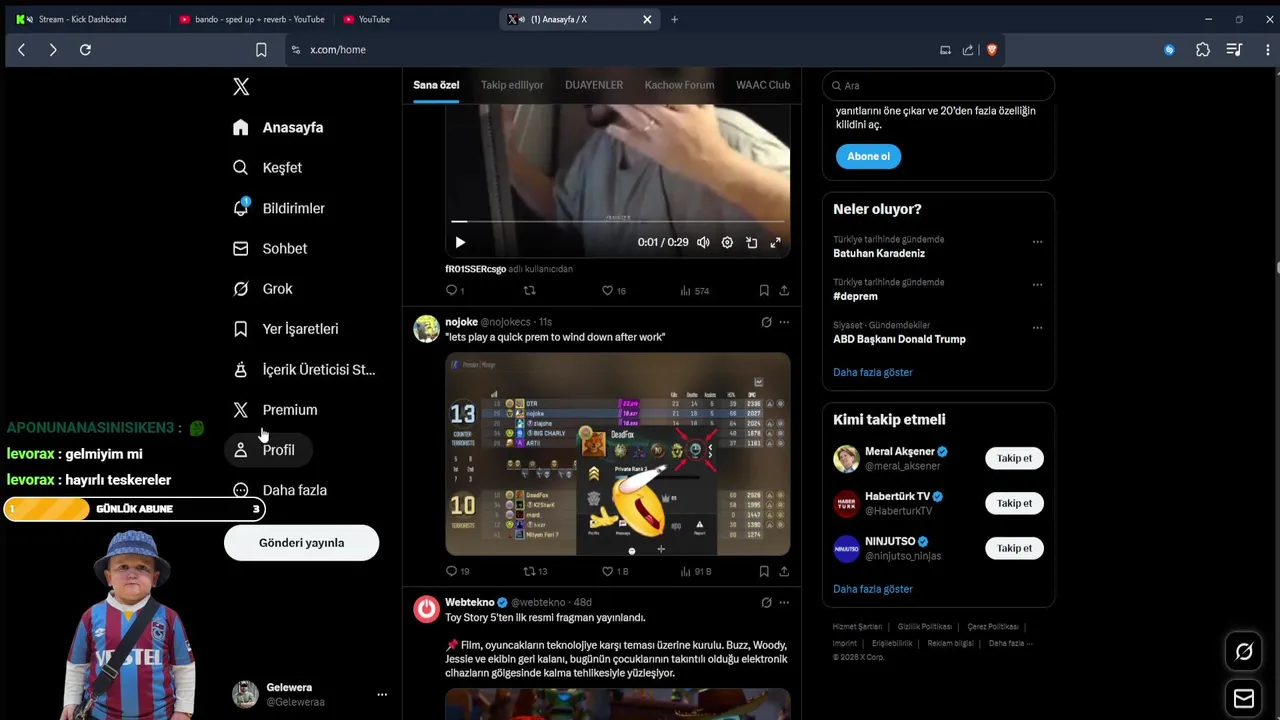Open nojoke post scoreboard image
This screenshot has width=1280, height=720.
click(x=617, y=453)
